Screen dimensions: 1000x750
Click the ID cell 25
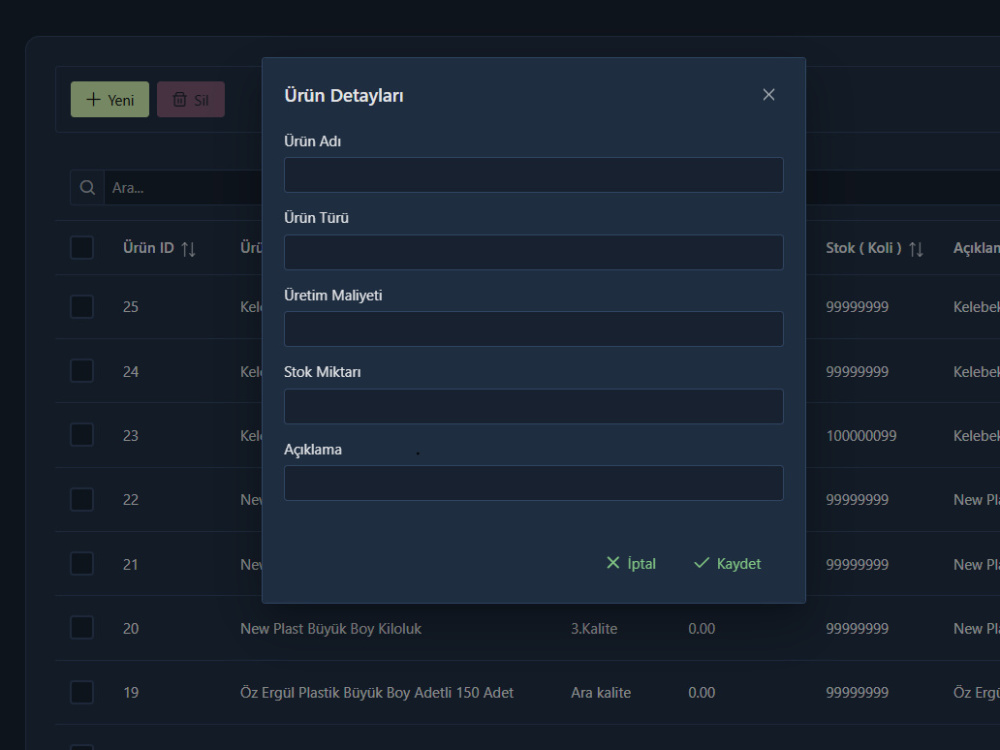tap(131, 307)
